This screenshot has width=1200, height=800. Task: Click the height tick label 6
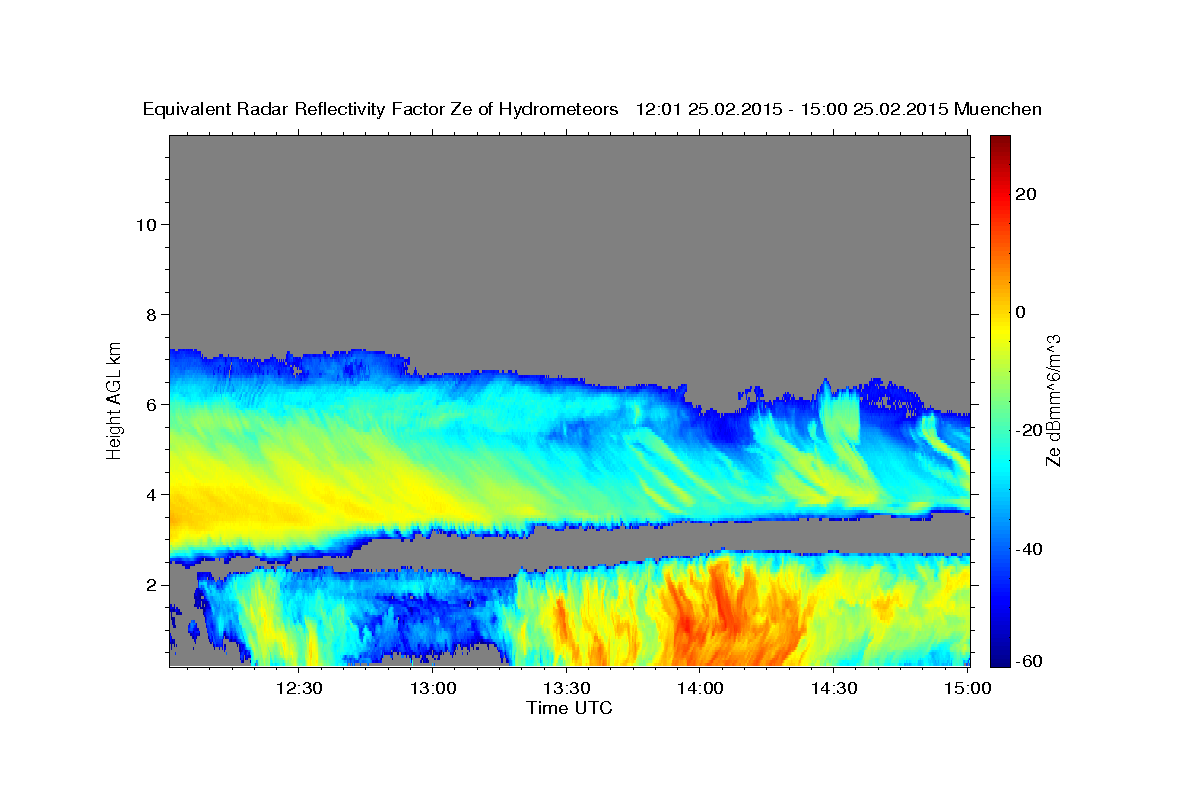pos(152,405)
